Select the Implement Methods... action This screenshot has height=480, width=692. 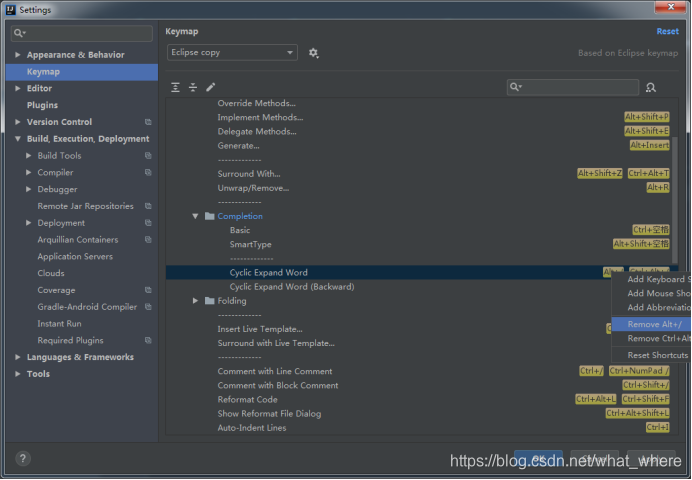click(x=260, y=117)
